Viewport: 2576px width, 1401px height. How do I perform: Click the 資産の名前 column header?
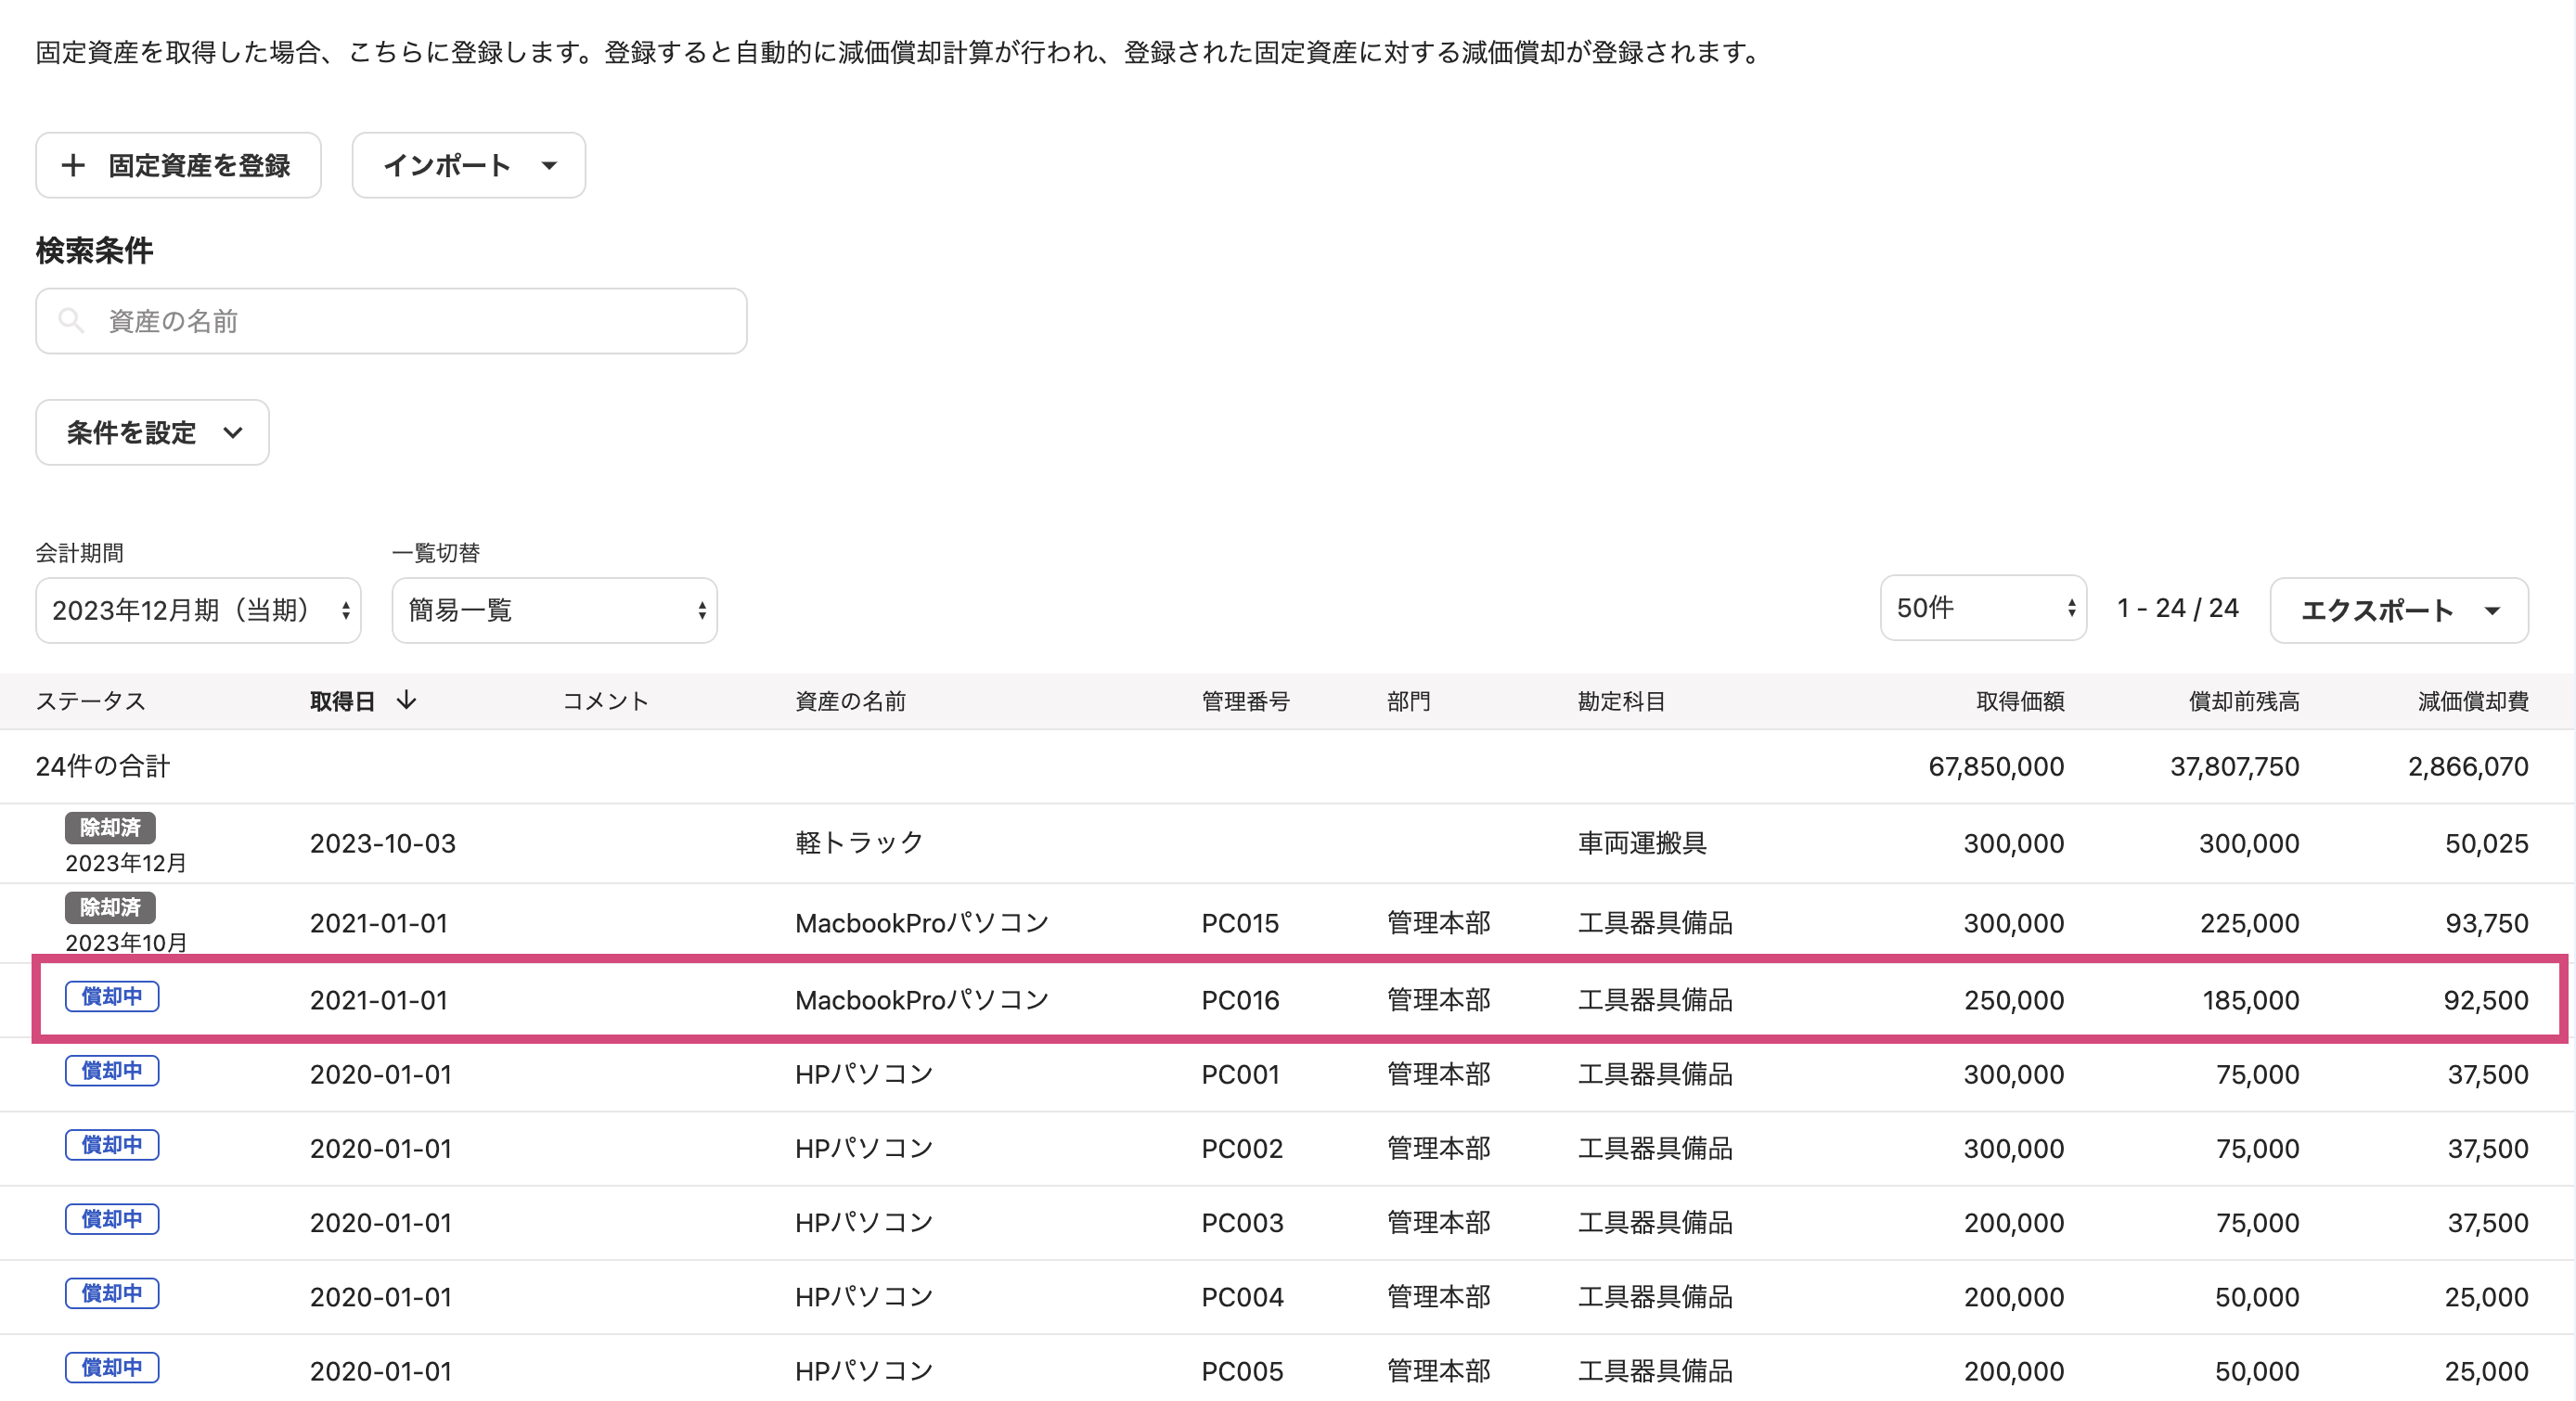(850, 701)
